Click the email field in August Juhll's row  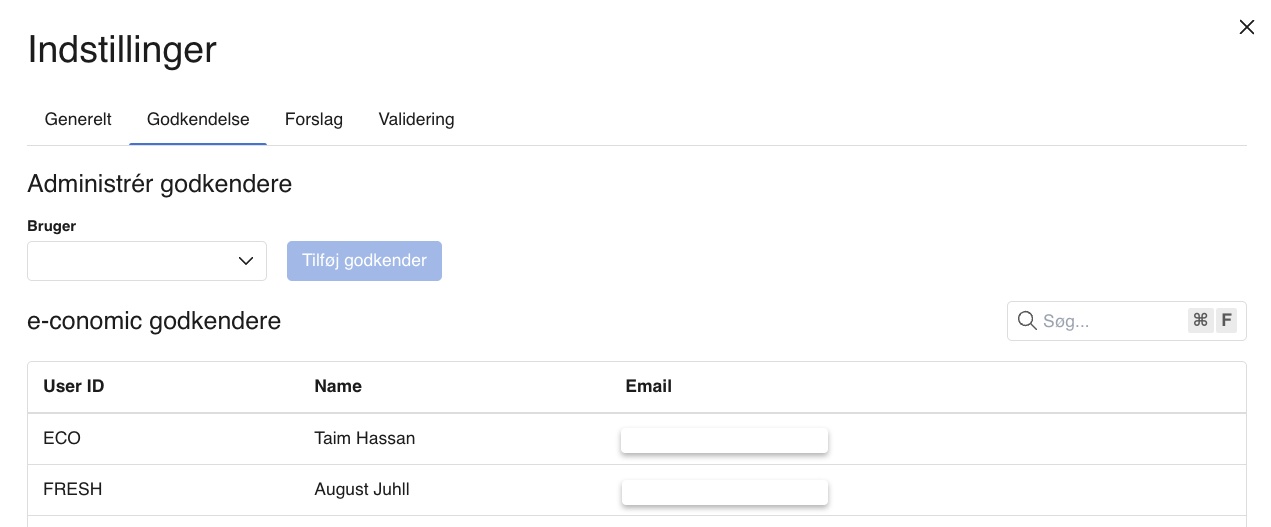pos(724,492)
